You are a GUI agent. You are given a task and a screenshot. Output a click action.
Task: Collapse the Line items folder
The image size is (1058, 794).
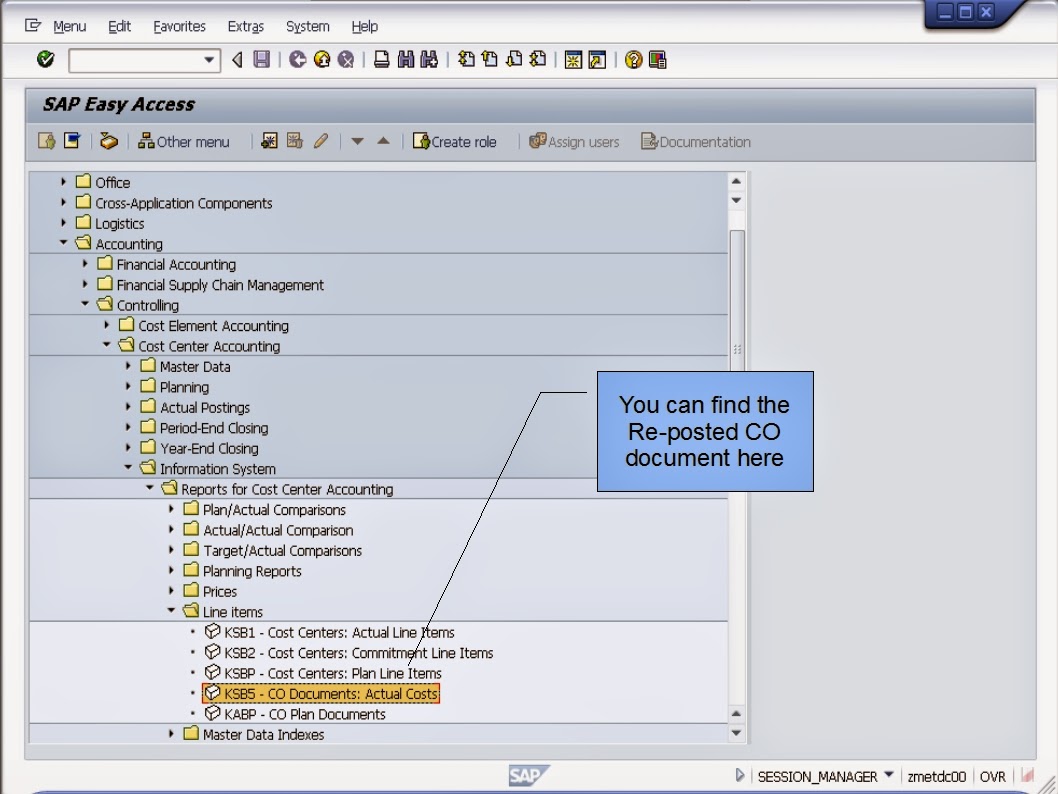click(x=171, y=611)
